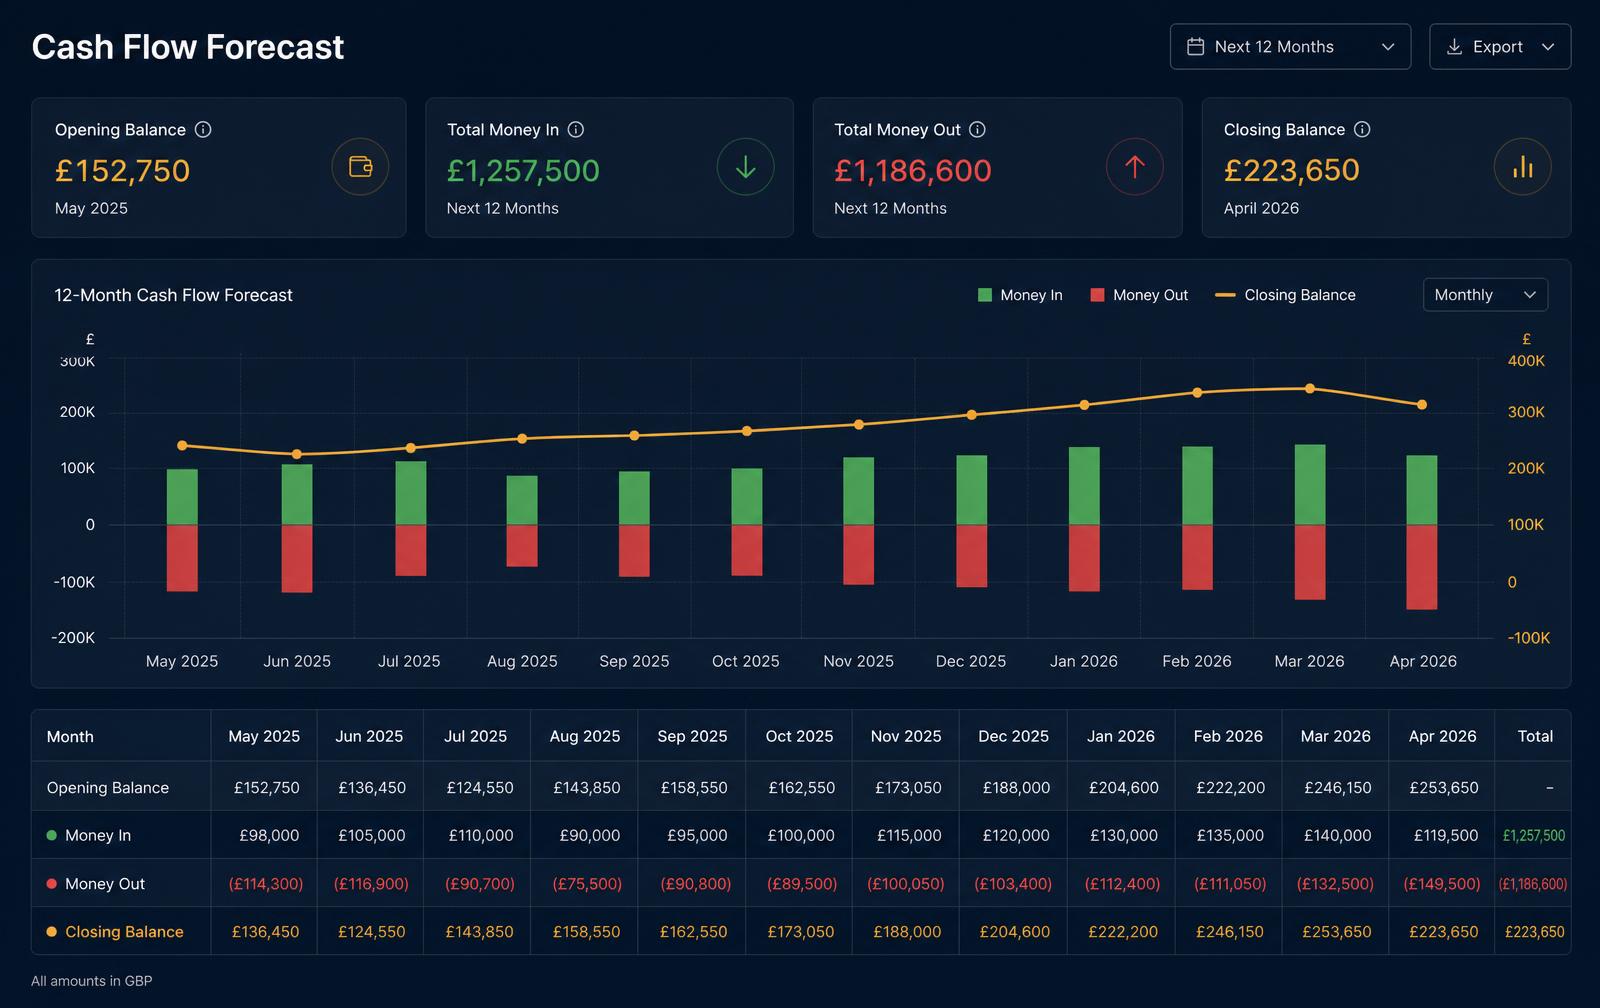Toggle the Closing Balance legend line

[1285, 295]
